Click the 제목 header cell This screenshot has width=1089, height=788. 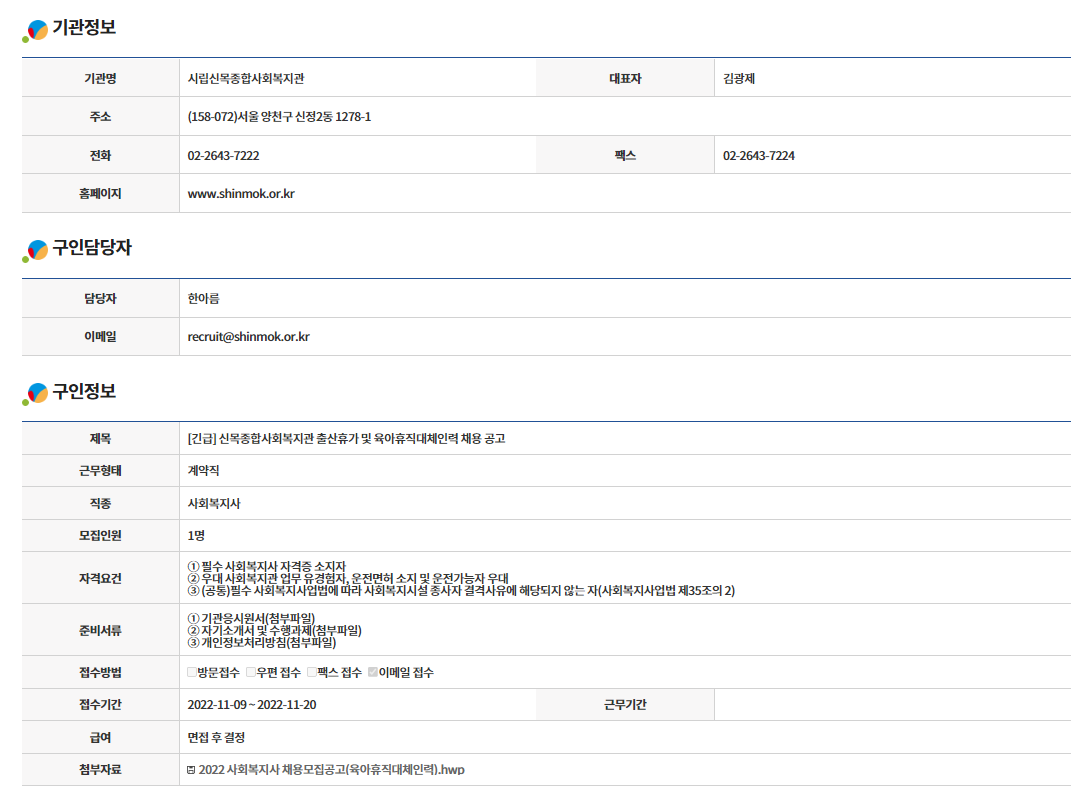click(101, 439)
